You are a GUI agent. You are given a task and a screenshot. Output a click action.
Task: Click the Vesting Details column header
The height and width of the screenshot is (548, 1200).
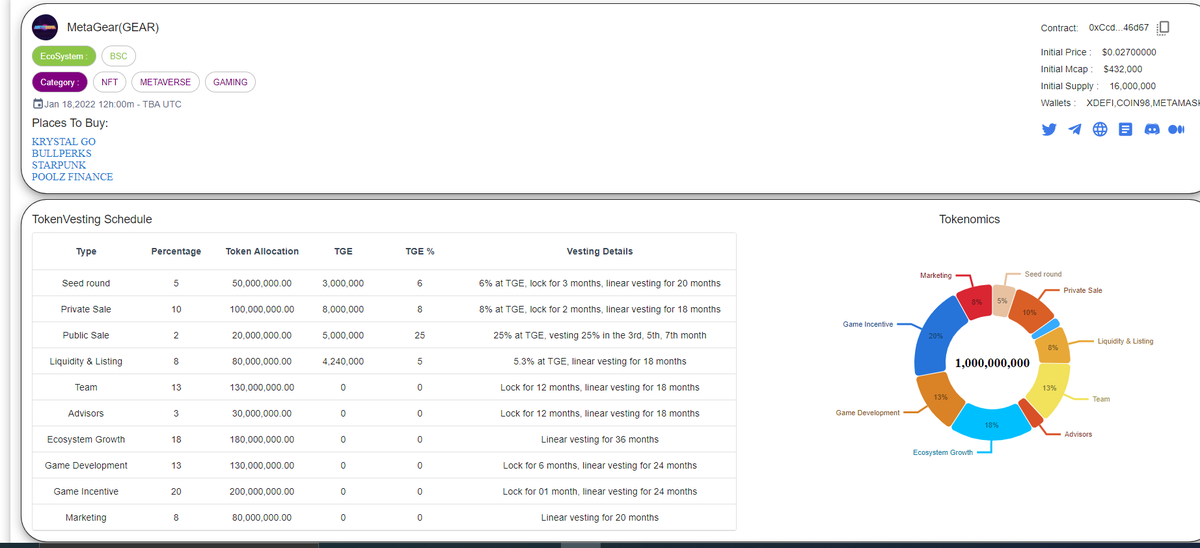pos(599,251)
